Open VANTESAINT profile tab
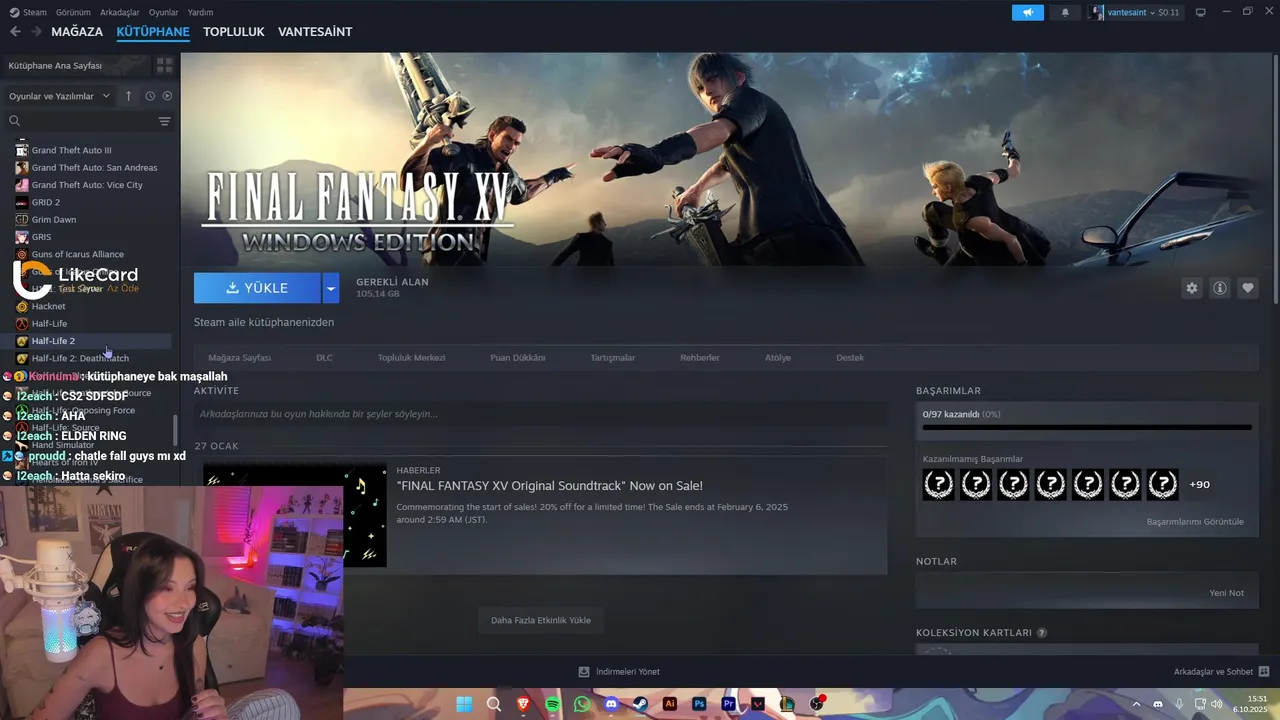 coord(315,32)
